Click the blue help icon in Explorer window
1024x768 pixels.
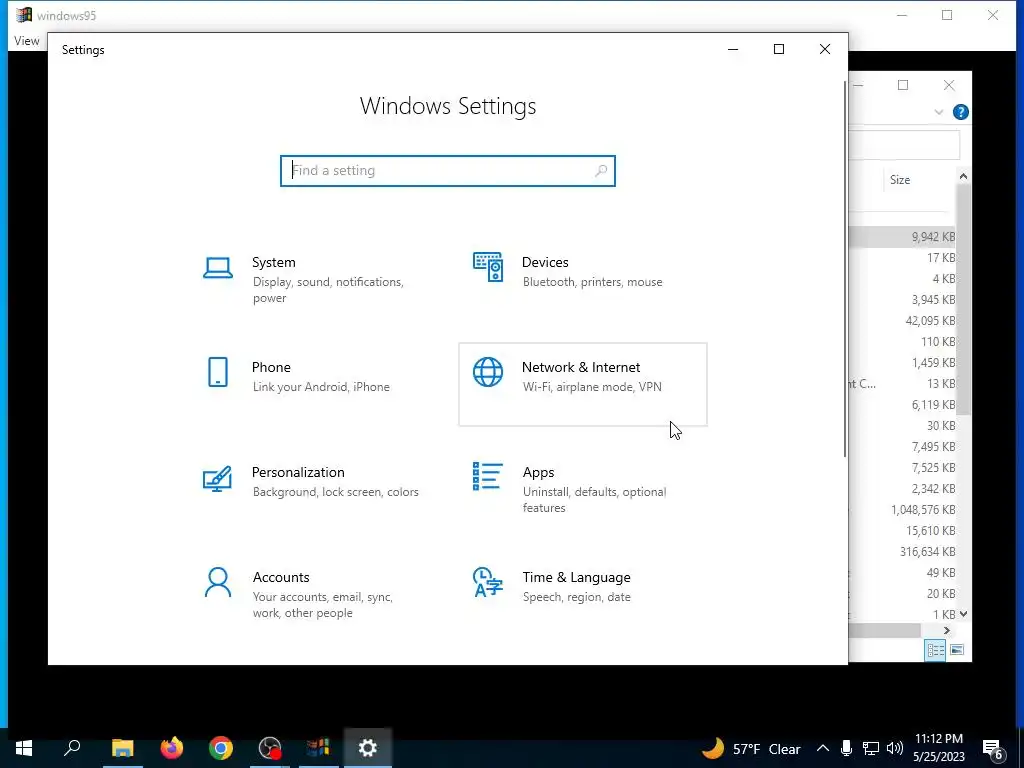(960, 112)
